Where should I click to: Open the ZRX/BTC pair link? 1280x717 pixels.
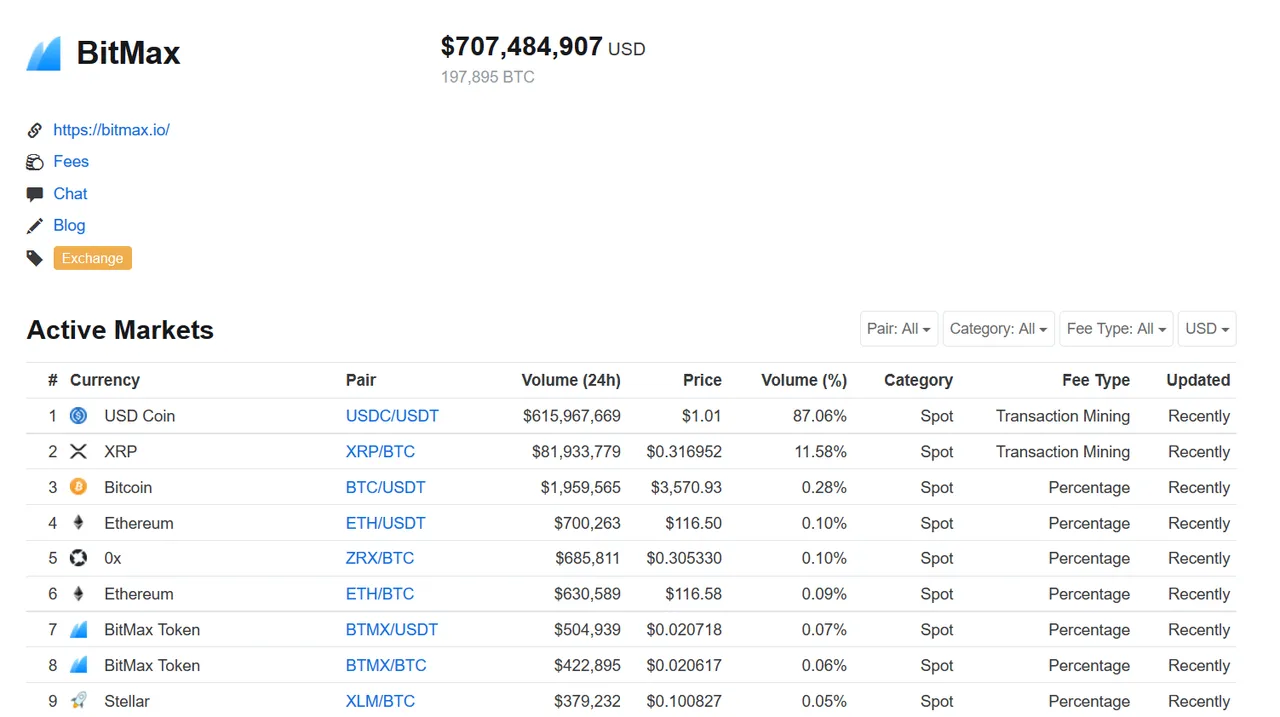(380, 558)
